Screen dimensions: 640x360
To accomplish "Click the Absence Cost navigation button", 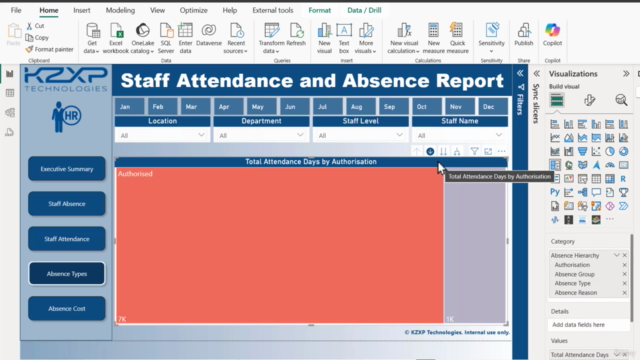I will 67,309.
